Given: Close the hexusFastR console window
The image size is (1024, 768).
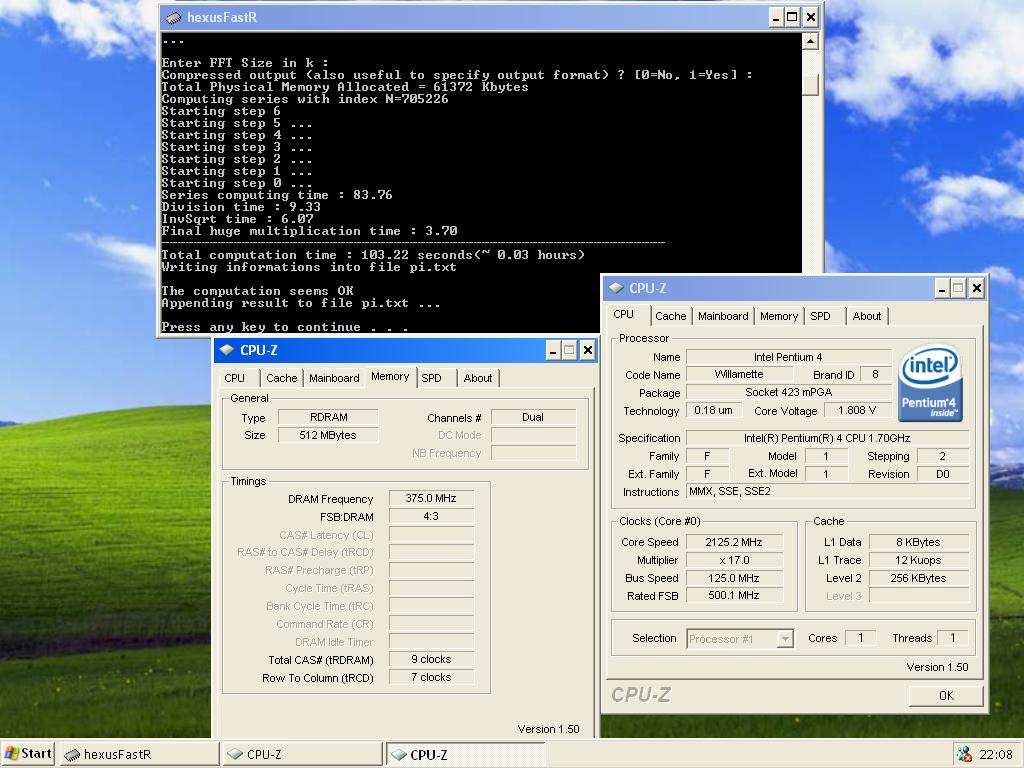Looking at the screenshot, I should [810, 18].
